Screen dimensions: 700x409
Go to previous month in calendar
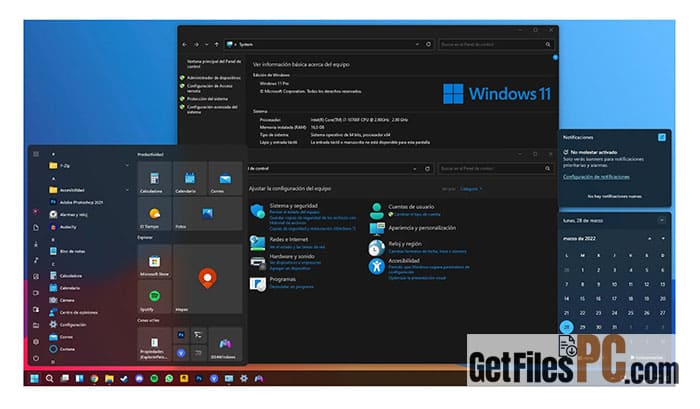tap(650, 238)
